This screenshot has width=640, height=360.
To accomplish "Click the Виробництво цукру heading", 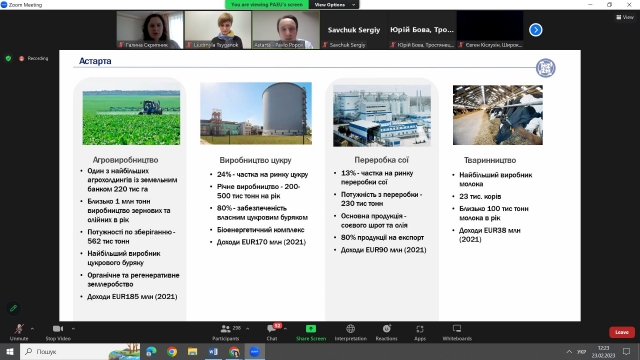I will point(256,160).
